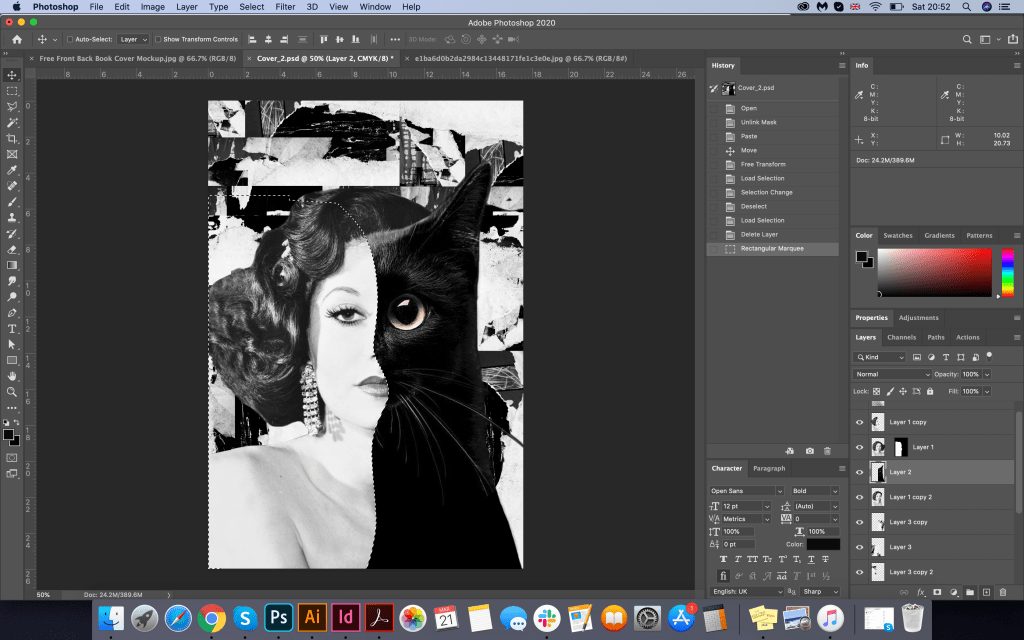The height and width of the screenshot is (640, 1024).
Task: Select the Horizontal Type tool
Action: click(x=12, y=328)
